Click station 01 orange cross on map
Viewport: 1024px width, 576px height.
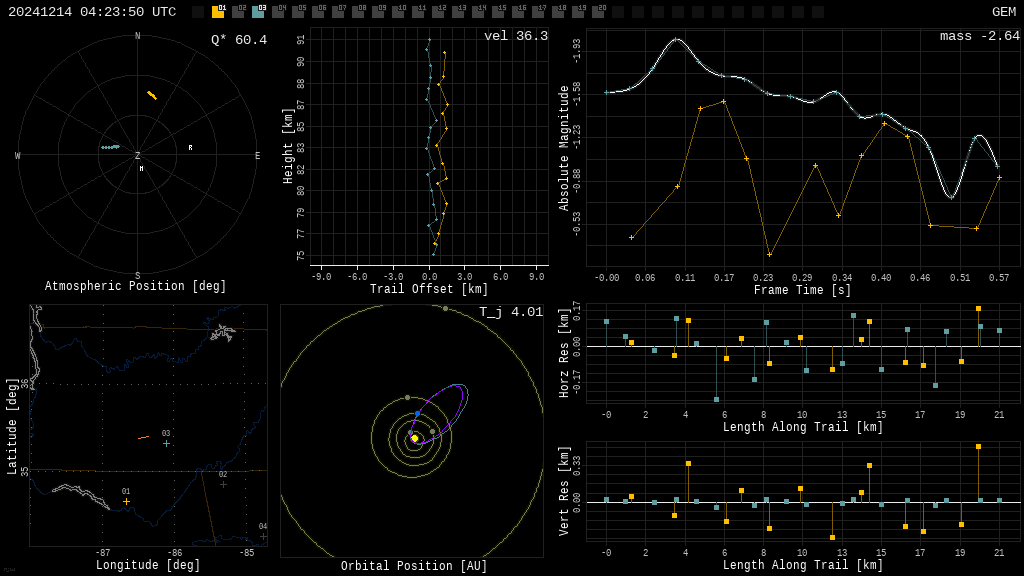(x=126, y=501)
